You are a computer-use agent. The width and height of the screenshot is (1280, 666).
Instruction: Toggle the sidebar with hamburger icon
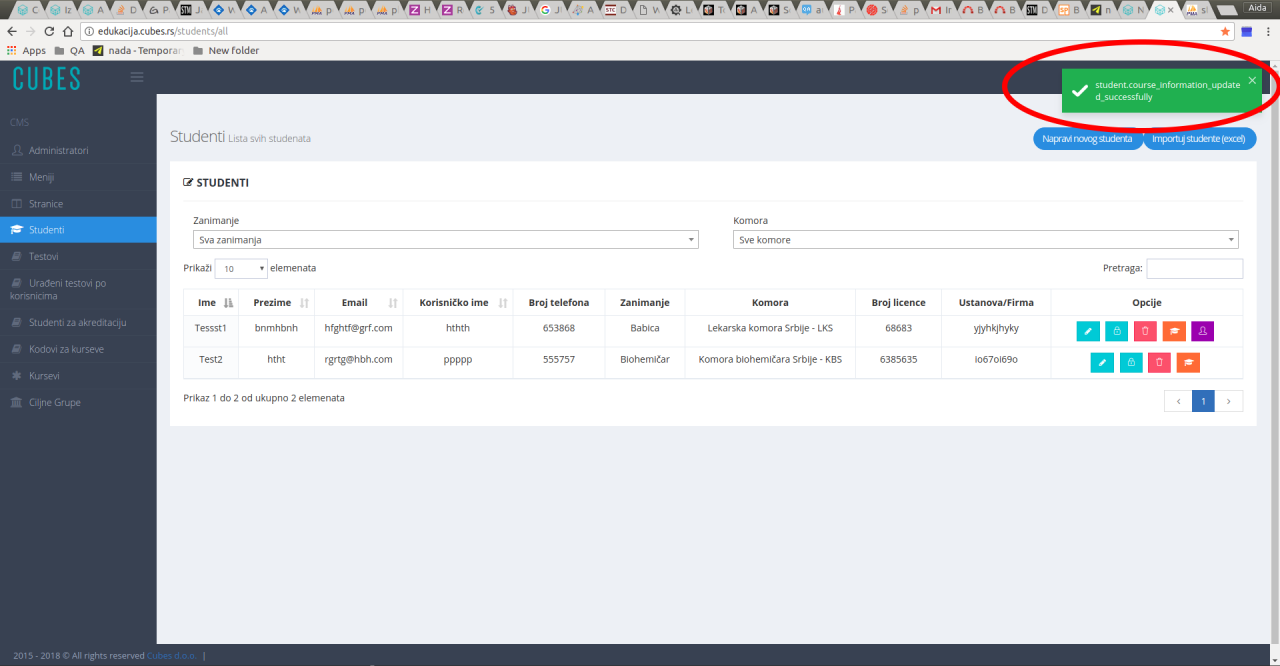pos(137,77)
